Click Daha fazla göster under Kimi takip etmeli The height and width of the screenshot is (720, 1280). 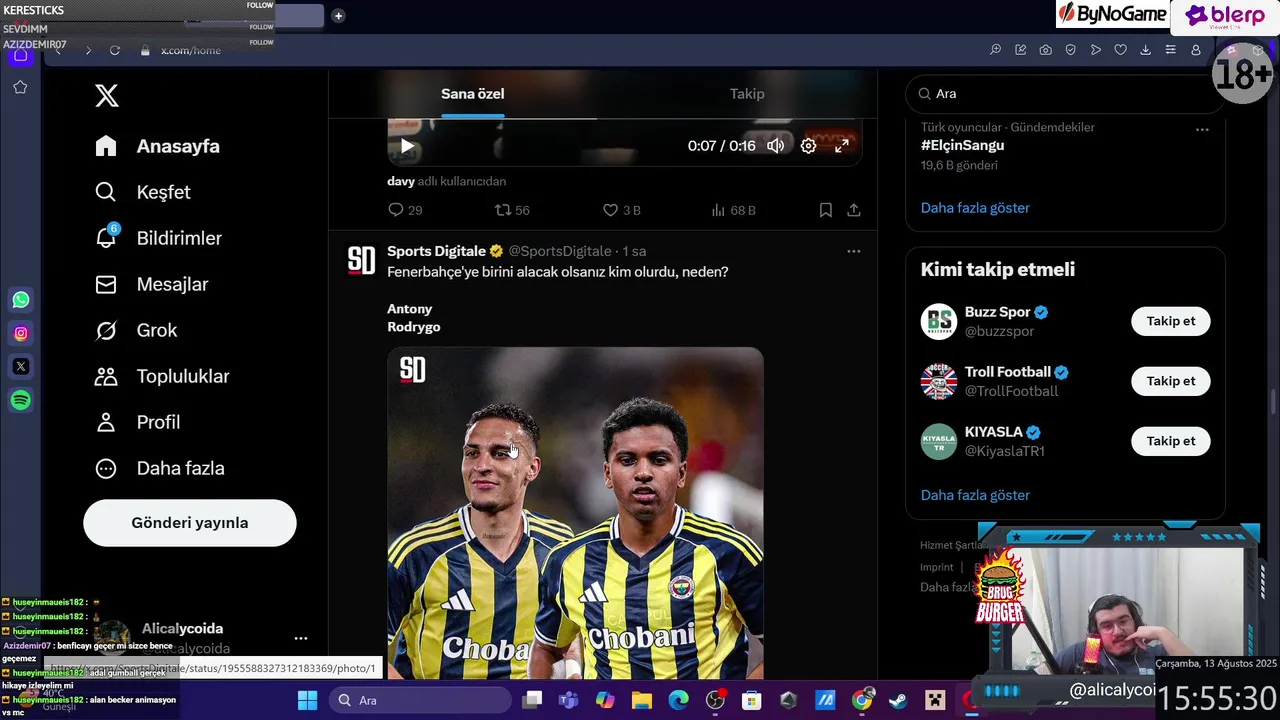[975, 495]
